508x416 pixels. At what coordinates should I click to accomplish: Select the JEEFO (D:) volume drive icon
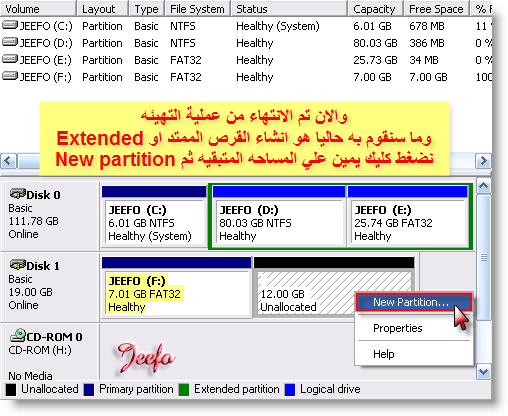10,42
